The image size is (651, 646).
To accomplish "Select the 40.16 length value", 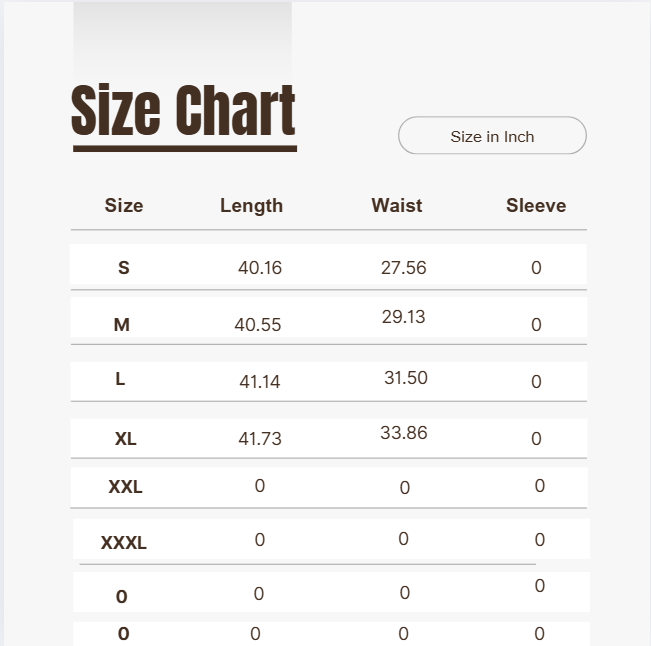I will 260,268.
